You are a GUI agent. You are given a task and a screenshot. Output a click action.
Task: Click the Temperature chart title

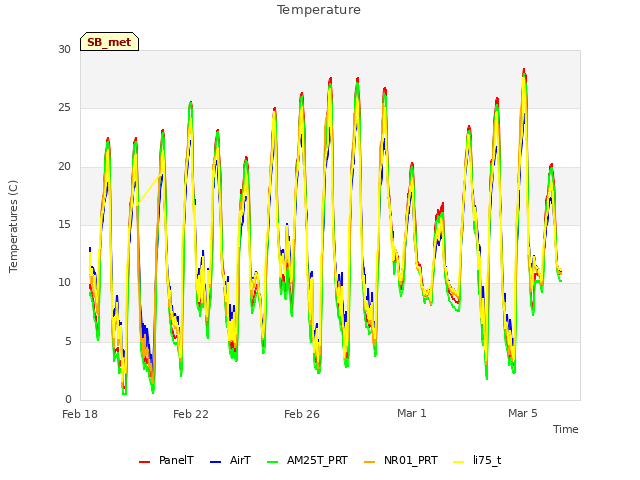tap(319, 10)
